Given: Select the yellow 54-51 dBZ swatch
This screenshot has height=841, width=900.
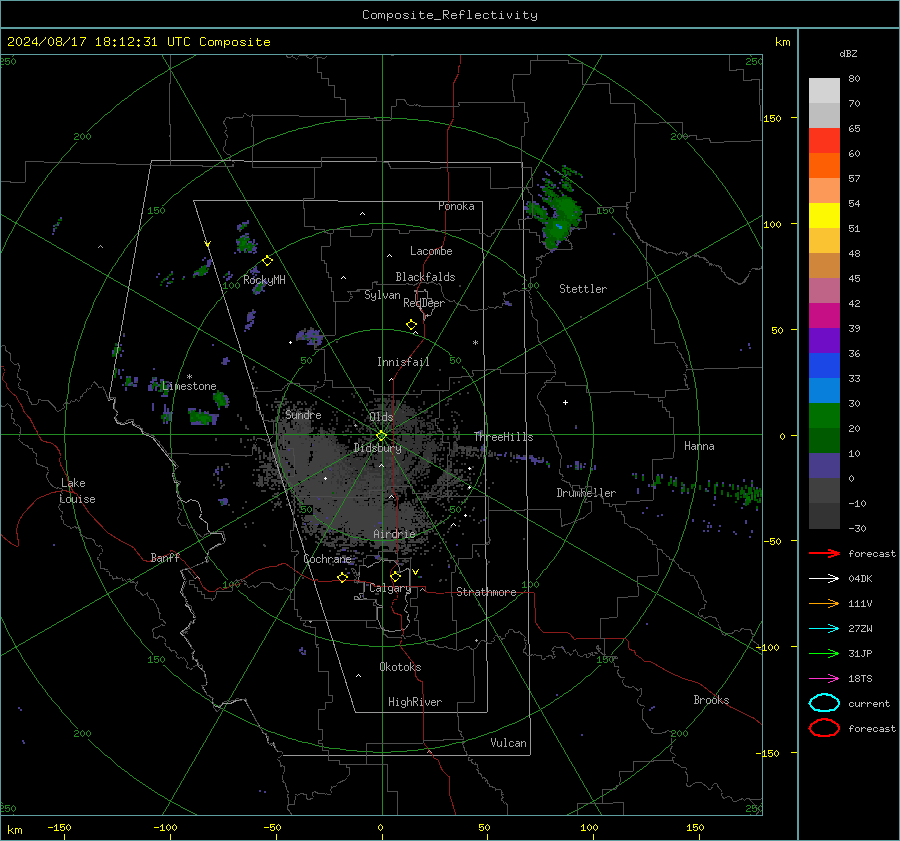Looking at the screenshot, I should [824, 216].
